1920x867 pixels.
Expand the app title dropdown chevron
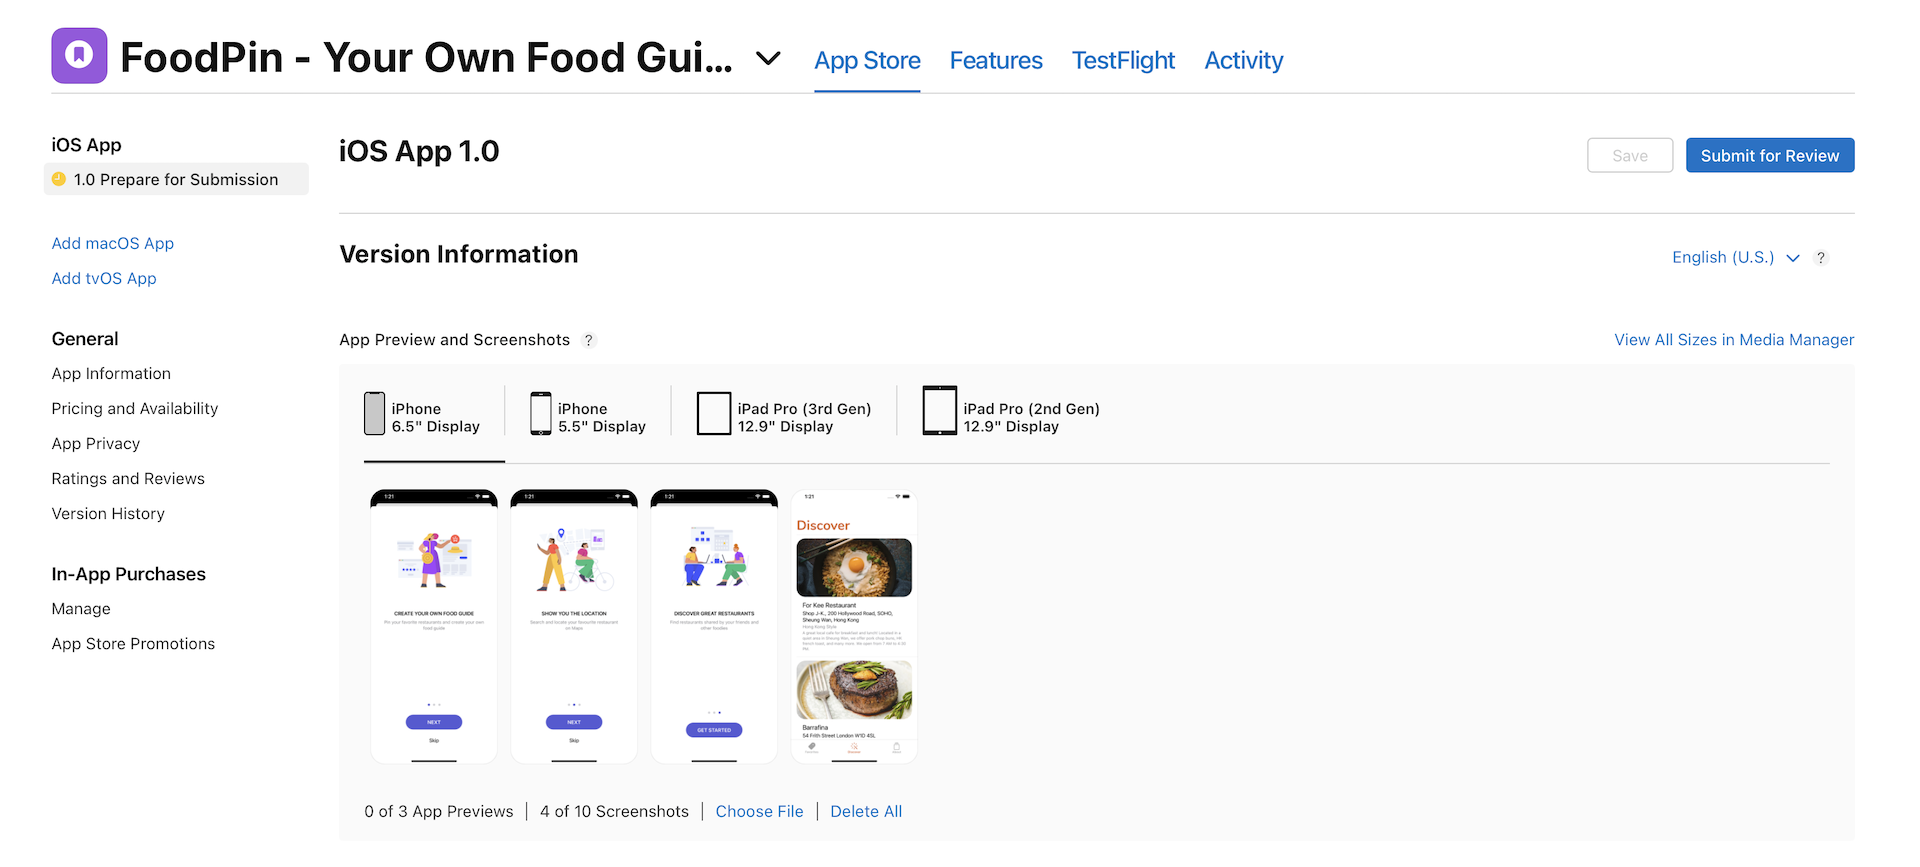pos(767,58)
